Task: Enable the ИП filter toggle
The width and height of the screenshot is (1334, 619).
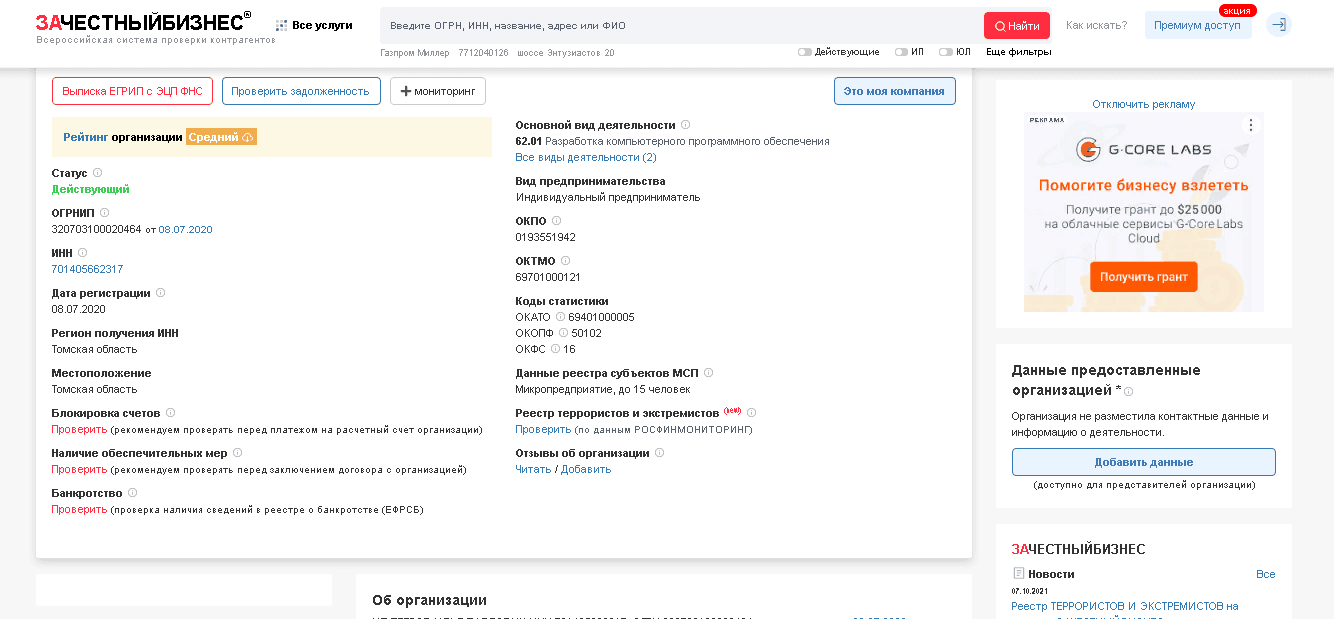Action: point(901,52)
